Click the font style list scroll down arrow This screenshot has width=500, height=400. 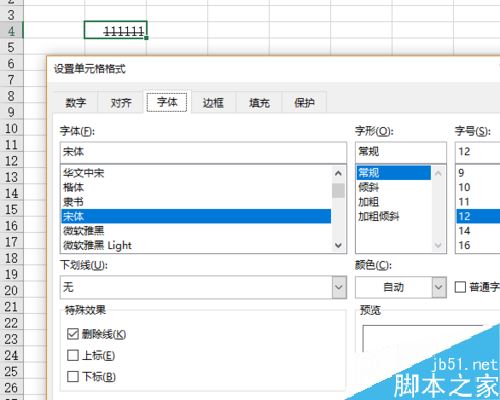coord(438,246)
